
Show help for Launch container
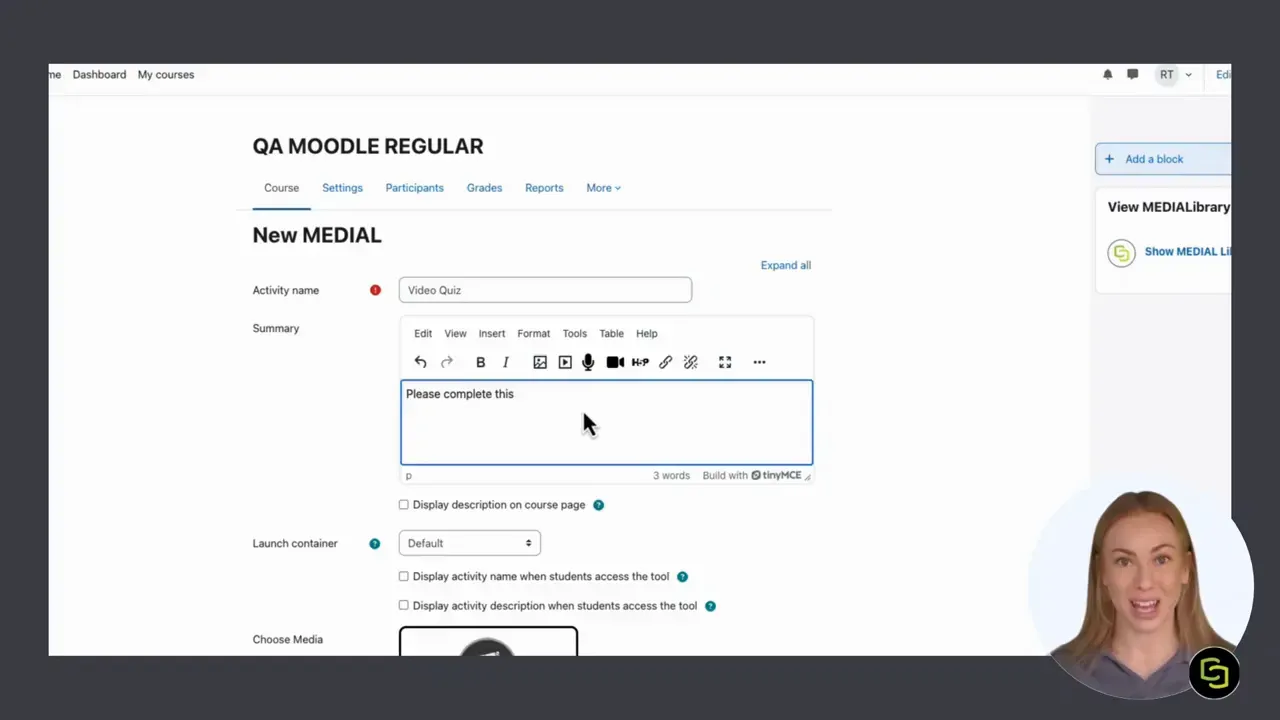[375, 544]
